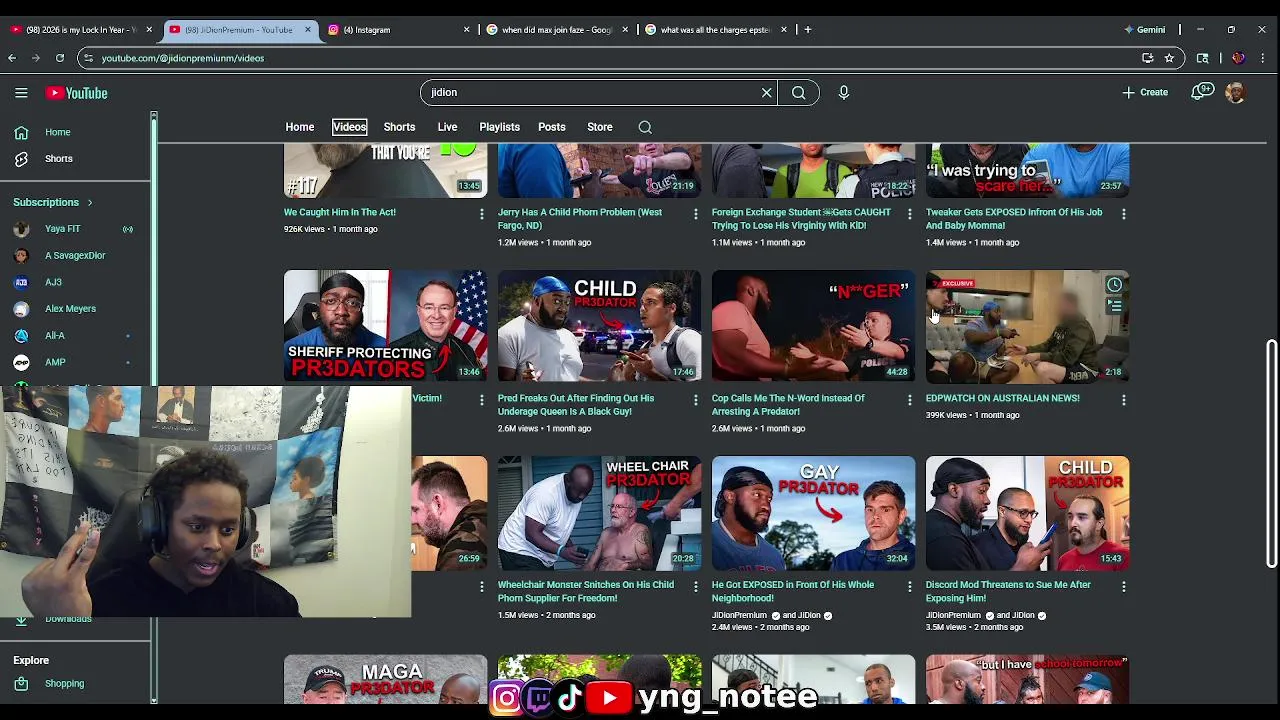Open account avatar menu
This screenshot has width=1280, height=720.
coord(1236,92)
